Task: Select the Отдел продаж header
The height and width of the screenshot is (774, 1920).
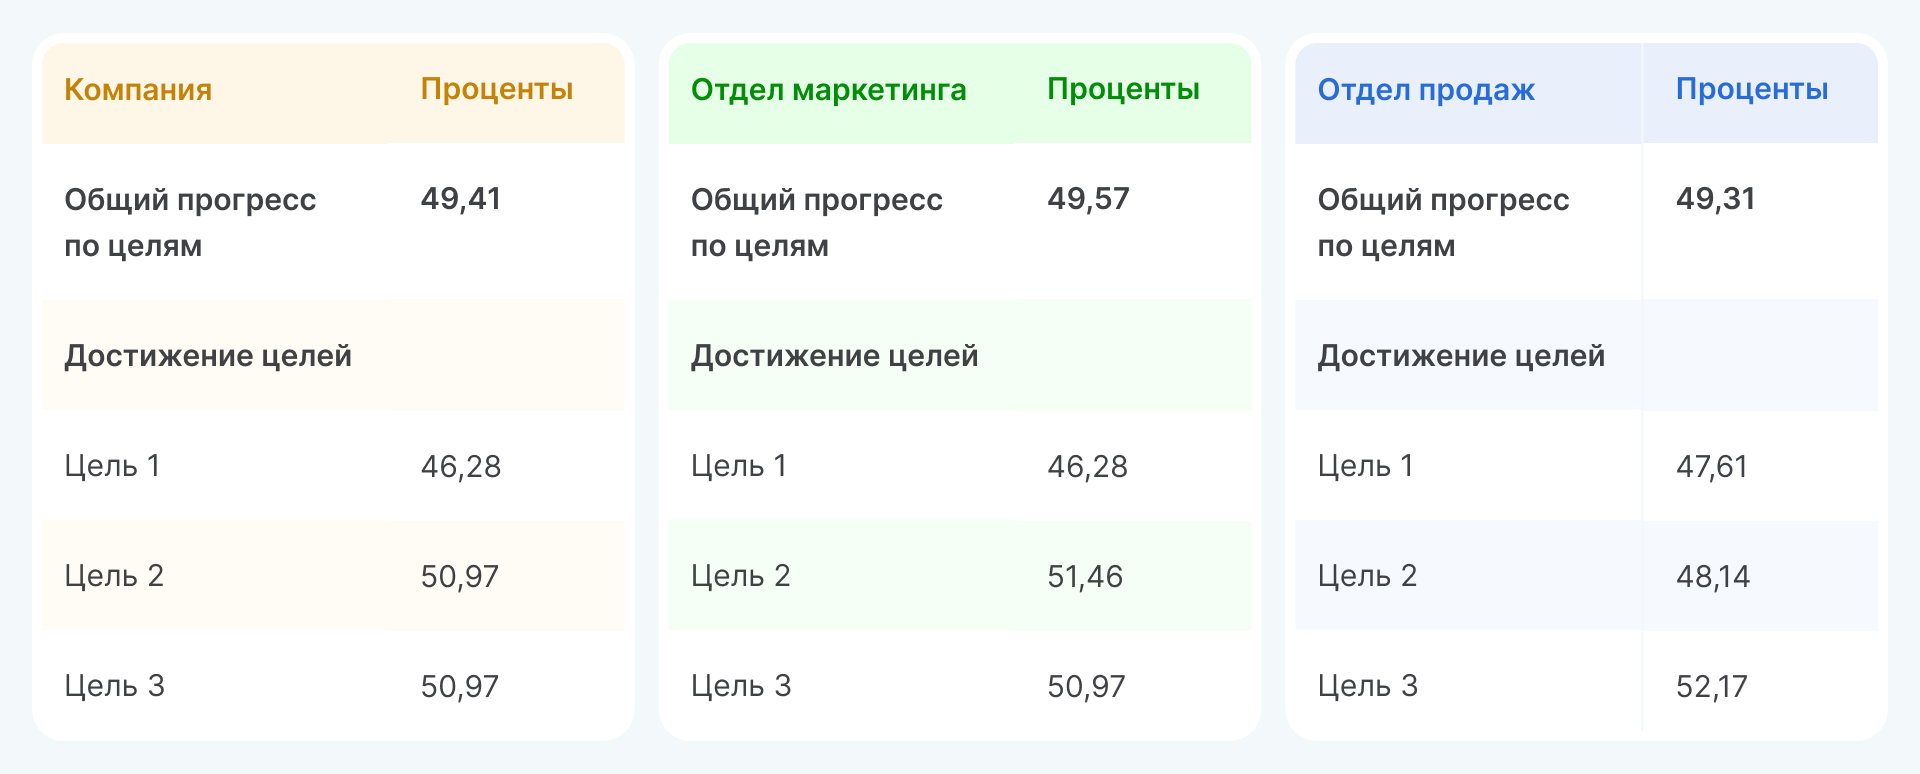Action: tap(1425, 90)
